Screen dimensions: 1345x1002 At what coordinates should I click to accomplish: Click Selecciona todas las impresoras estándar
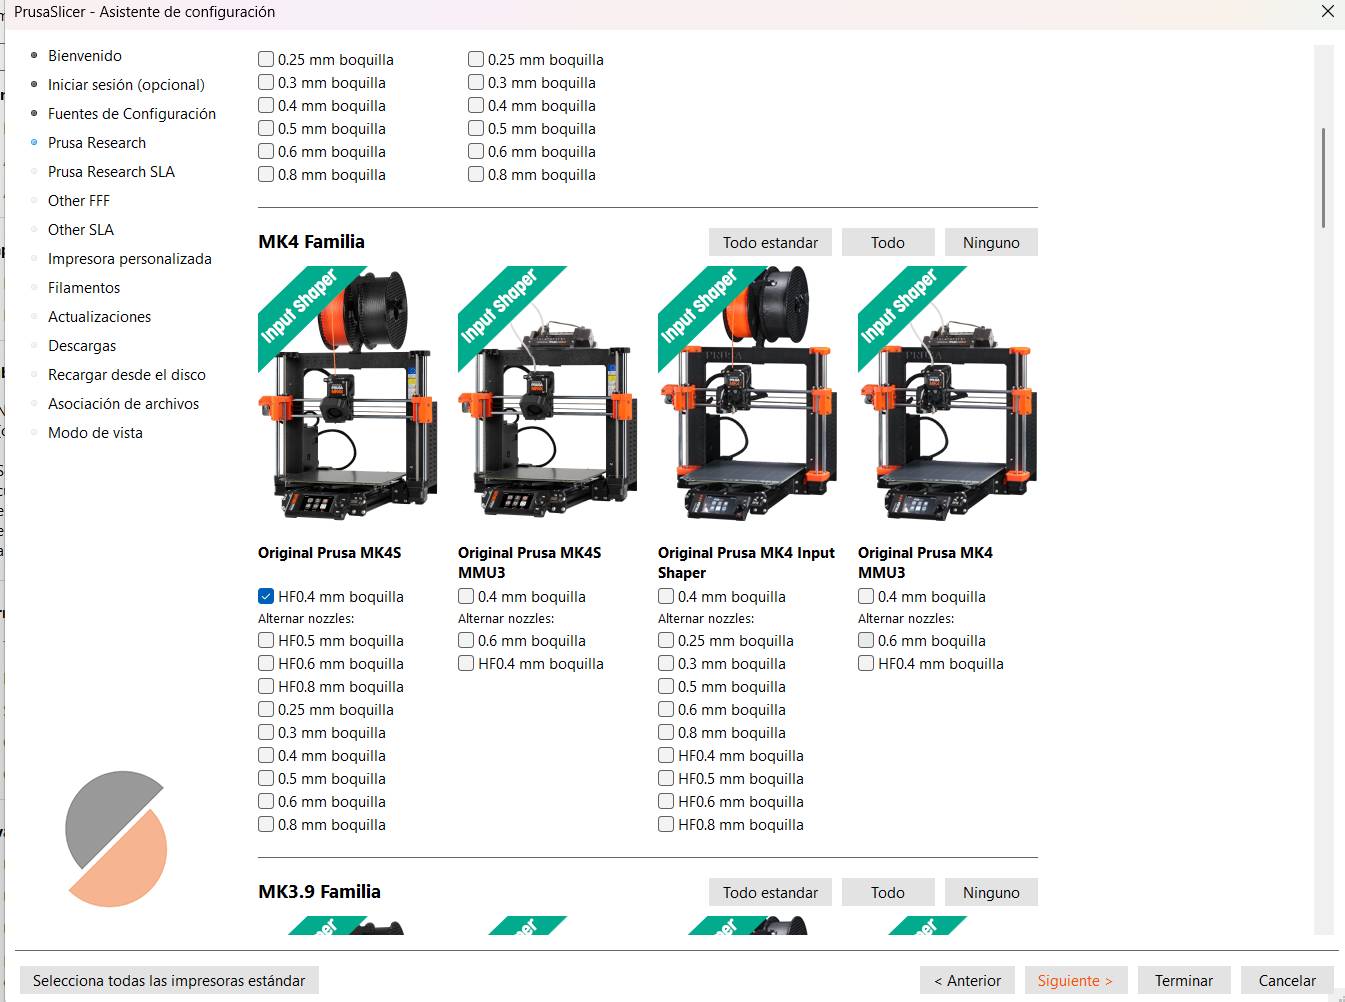[x=169, y=981]
